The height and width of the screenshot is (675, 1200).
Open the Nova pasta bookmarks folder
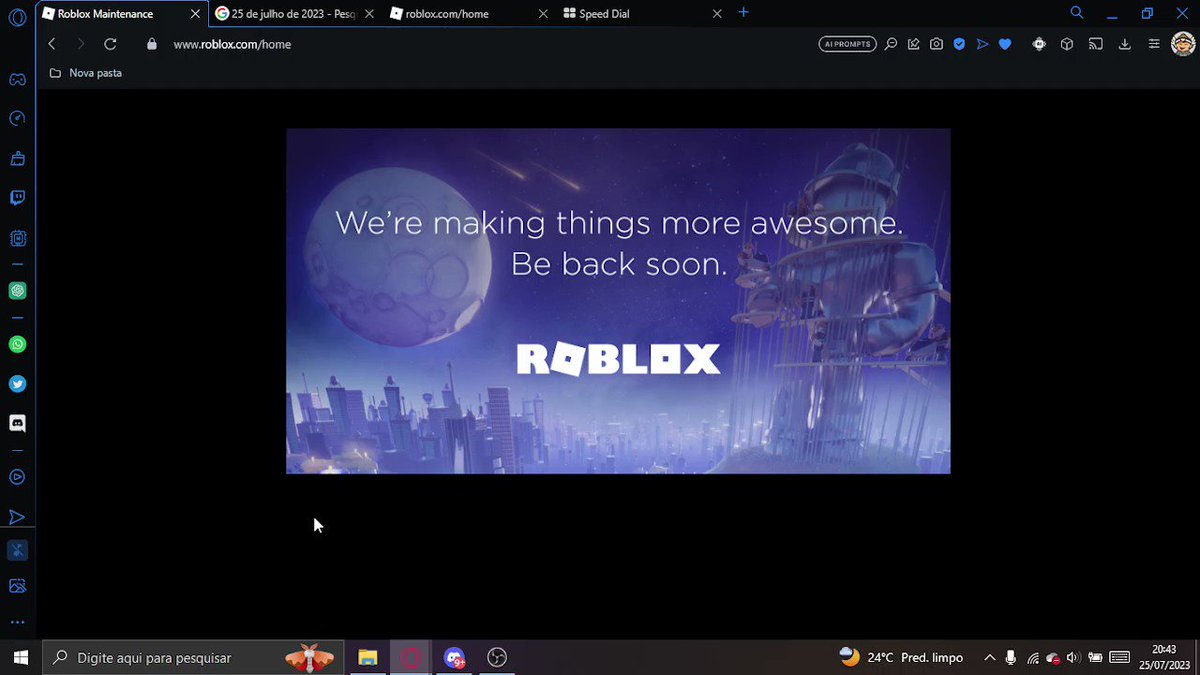pyautogui.click(x=86, y=73)
